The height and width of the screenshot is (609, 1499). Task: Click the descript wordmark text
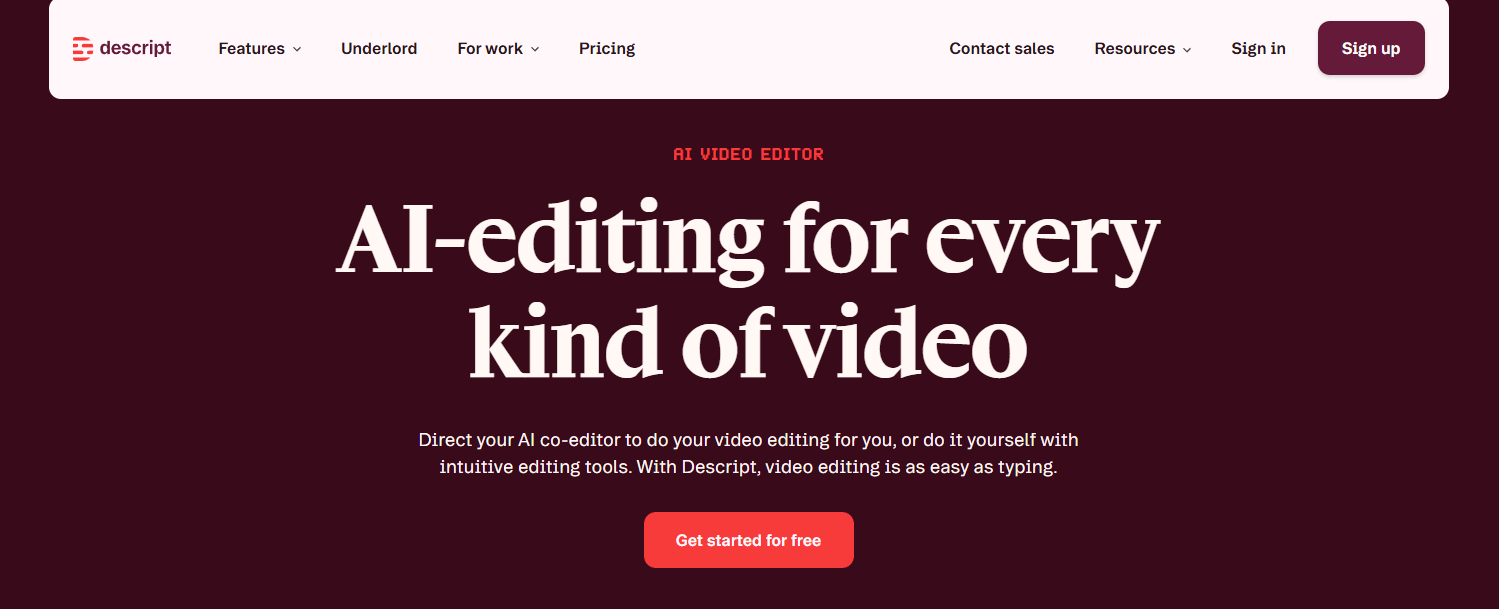point(135,48)
